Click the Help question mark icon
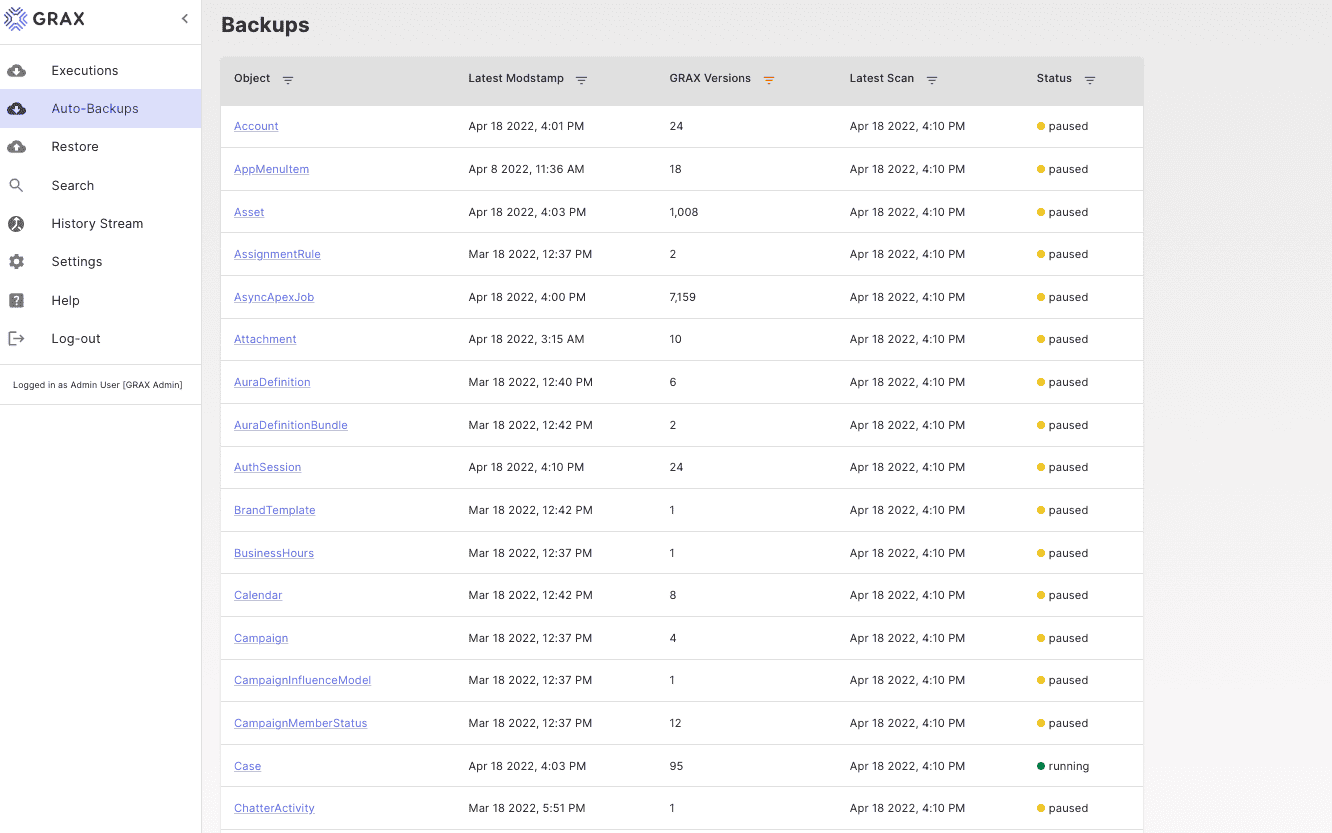Viewport: 1332px width, 833px height. (x=17, y=300)
